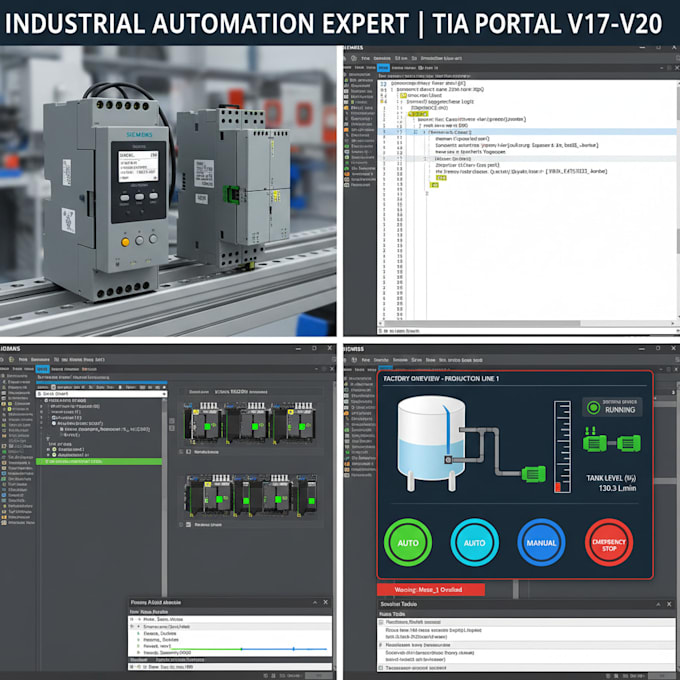Click scroll-left arrow of code editor scrollbar
The image size is (680, 680).
coord(381,324)
